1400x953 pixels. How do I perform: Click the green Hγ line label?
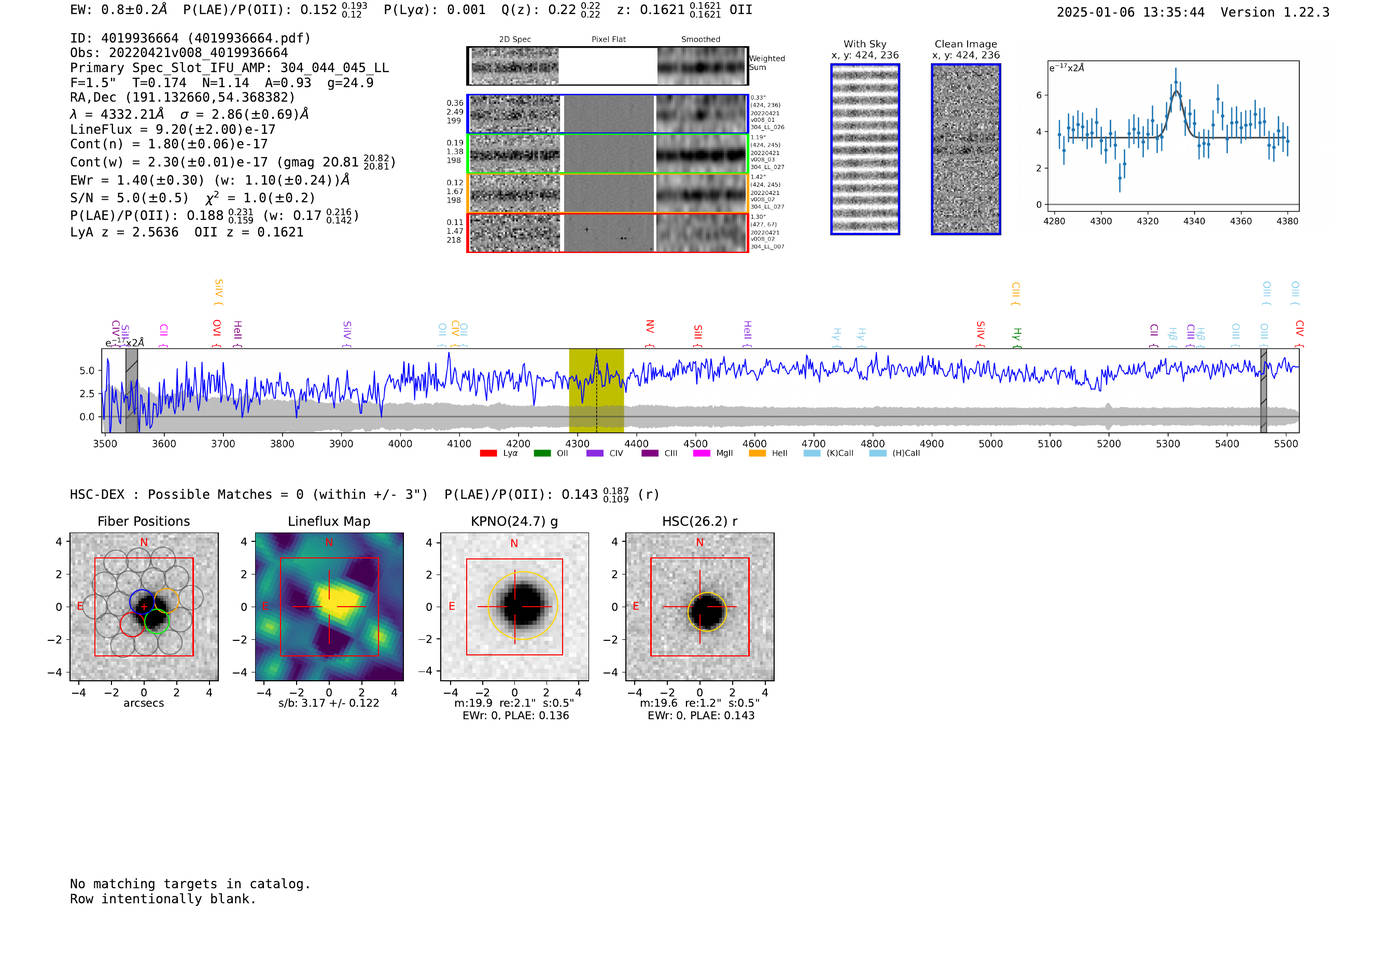1017,337
